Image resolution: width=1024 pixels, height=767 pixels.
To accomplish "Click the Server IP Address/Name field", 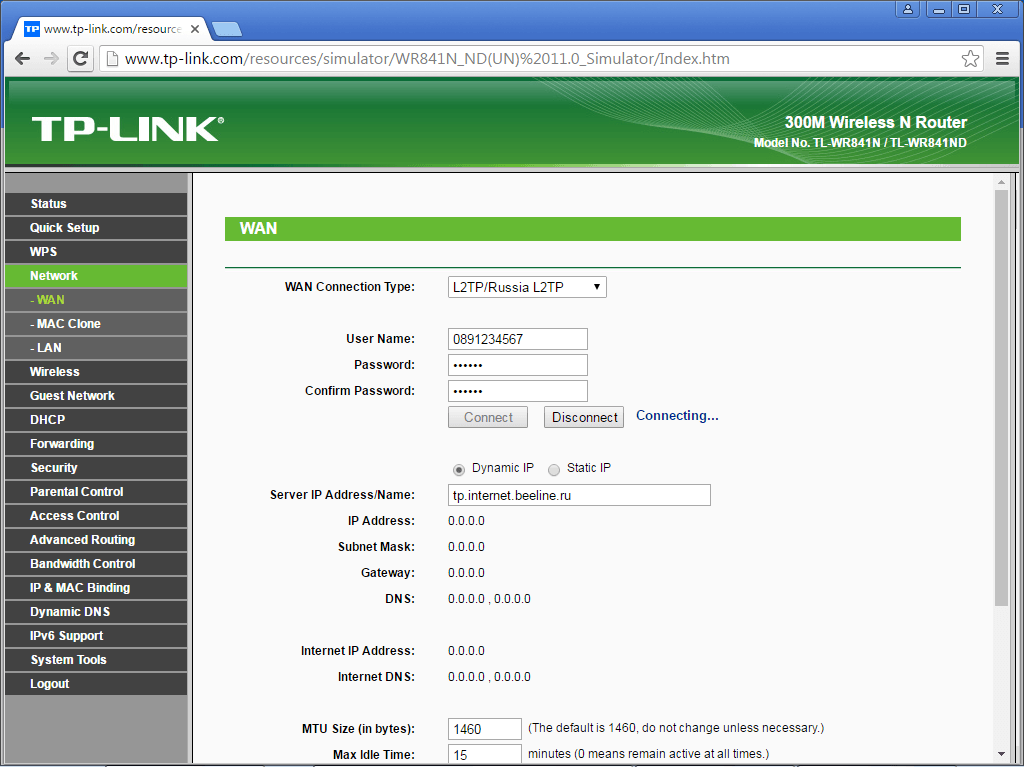I will tap(579, 495).
